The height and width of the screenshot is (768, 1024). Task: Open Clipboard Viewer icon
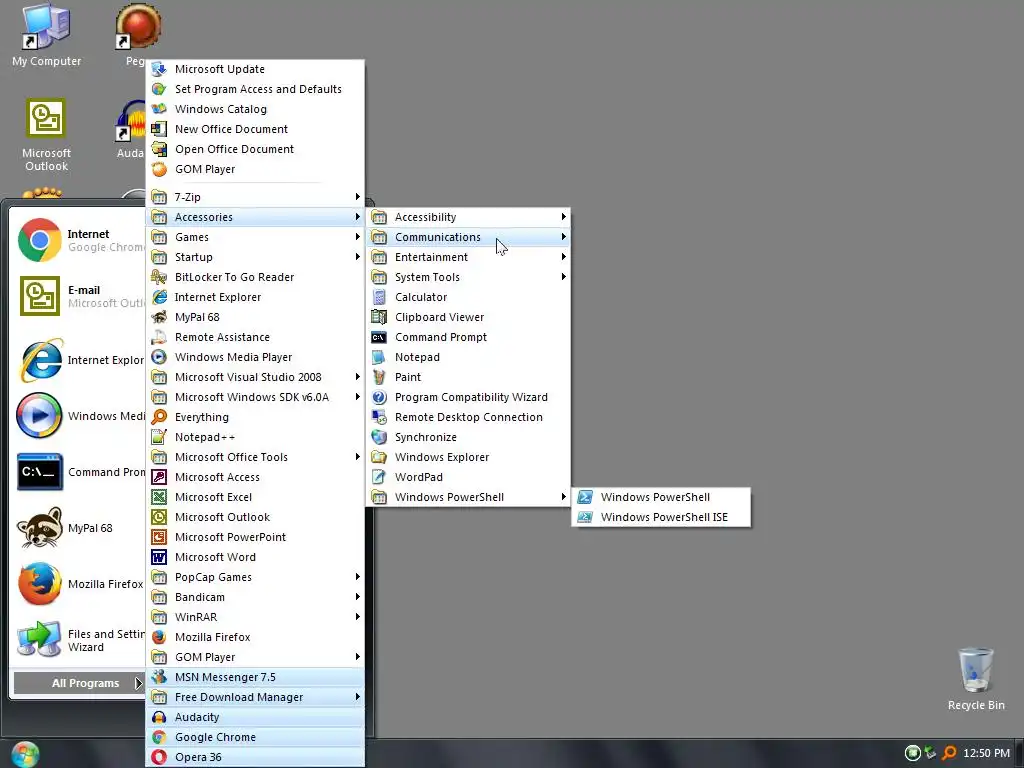coord(379,317)
